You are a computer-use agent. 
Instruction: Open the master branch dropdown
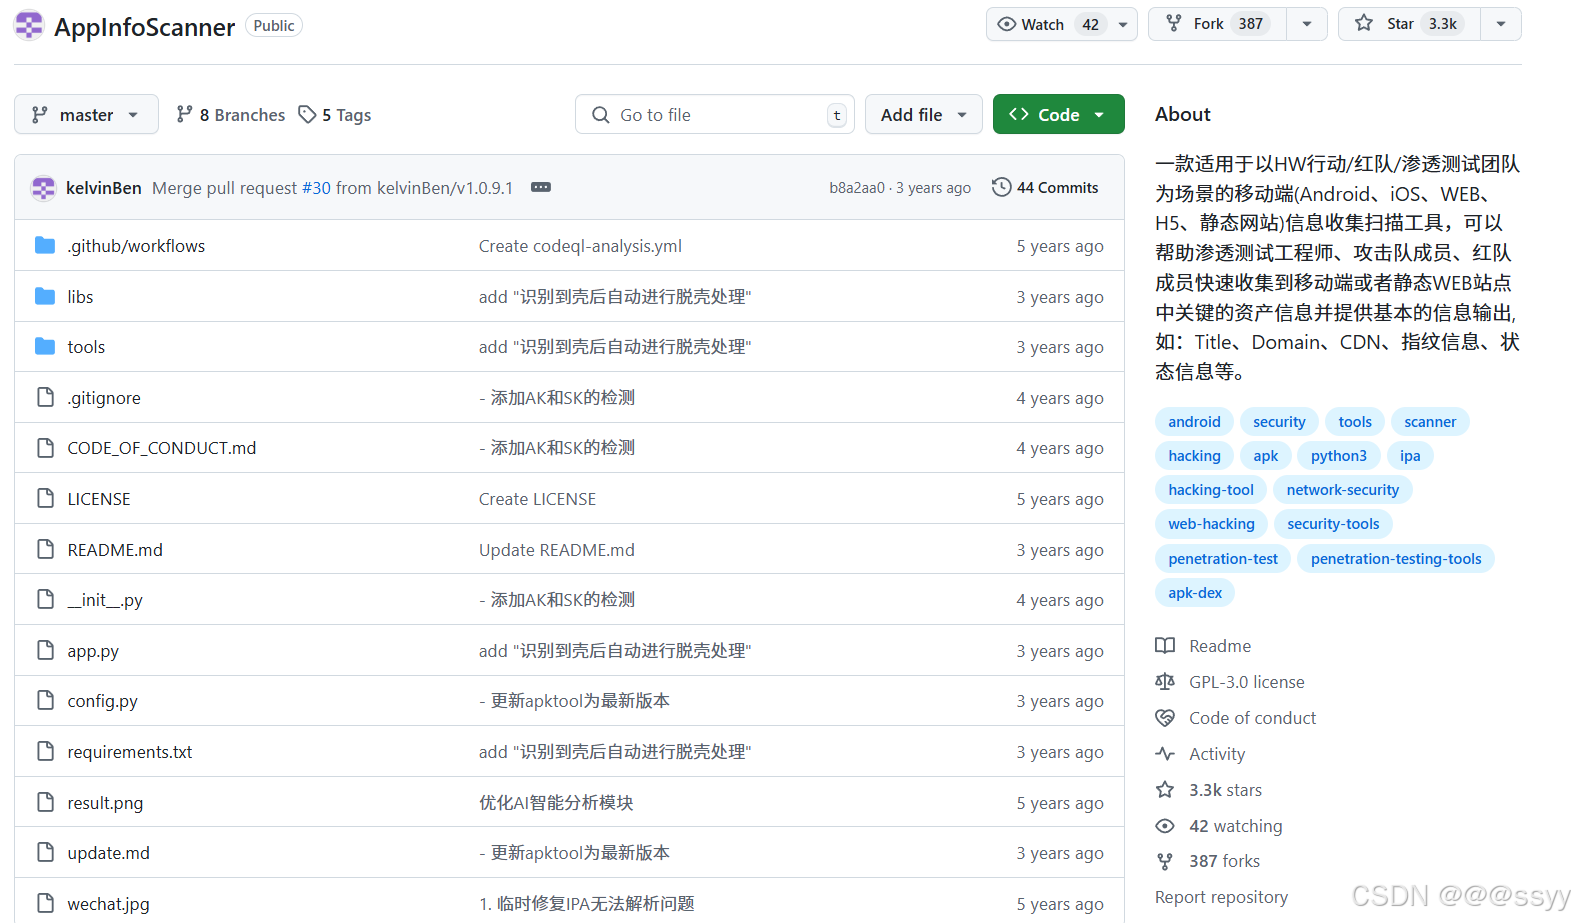point(86,115)
